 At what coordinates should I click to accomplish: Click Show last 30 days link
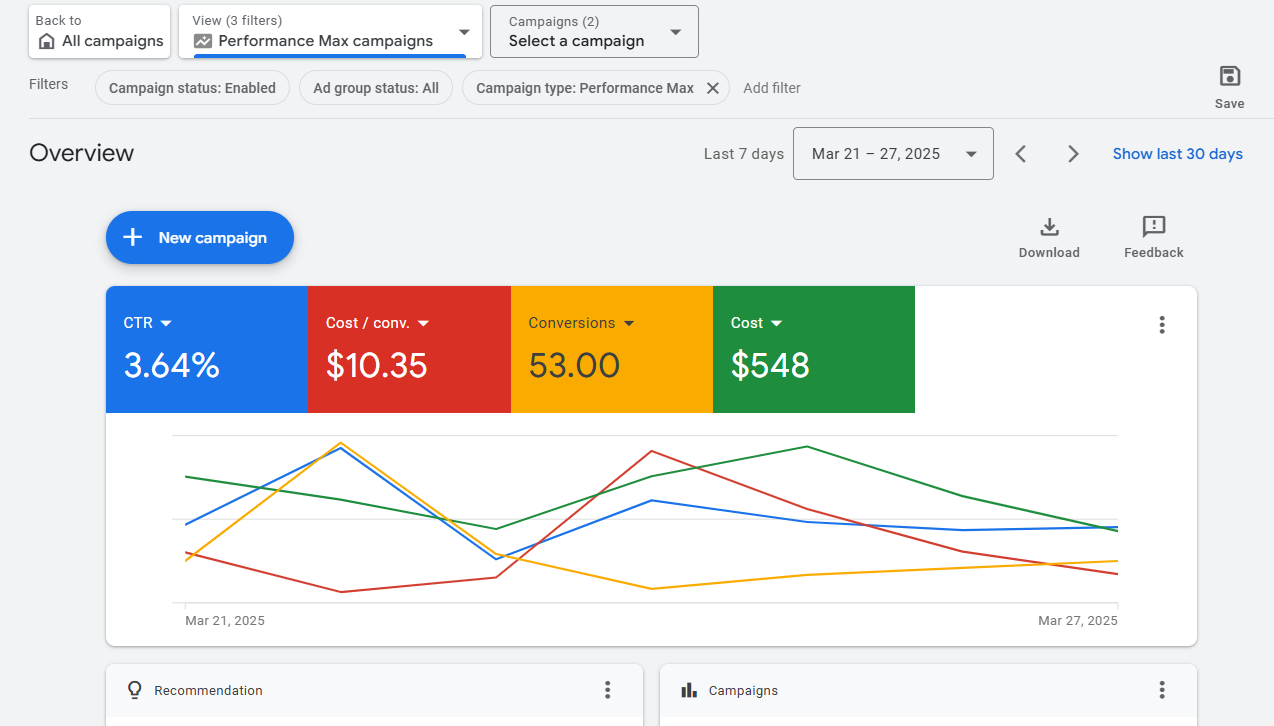point(1177,154)
